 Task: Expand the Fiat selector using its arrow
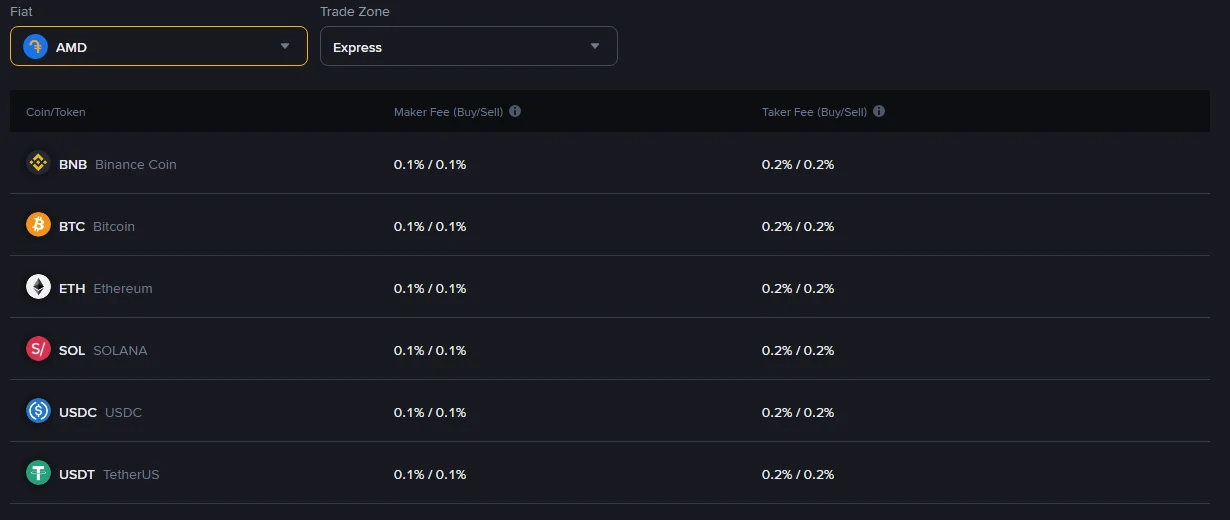tap(285, 46)
